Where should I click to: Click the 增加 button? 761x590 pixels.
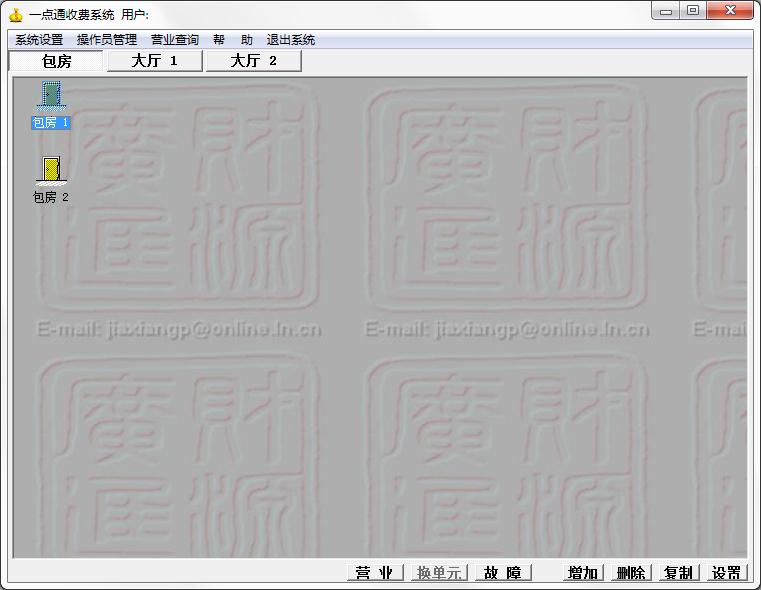point(583,573)
